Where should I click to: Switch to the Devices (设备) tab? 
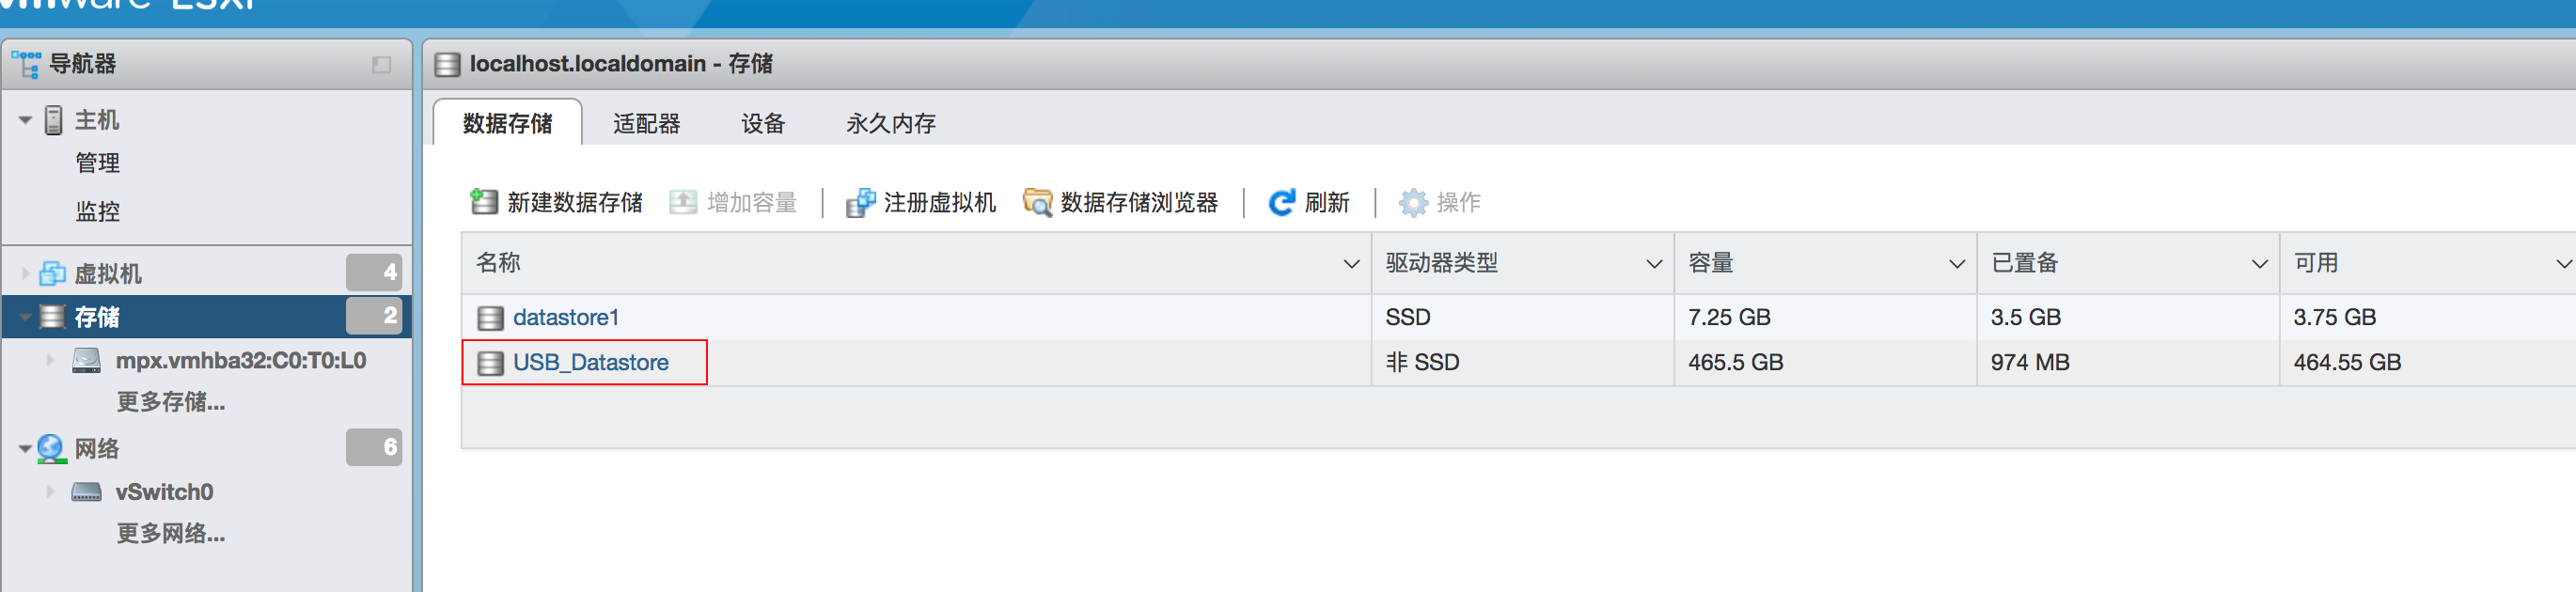(762, 123)
